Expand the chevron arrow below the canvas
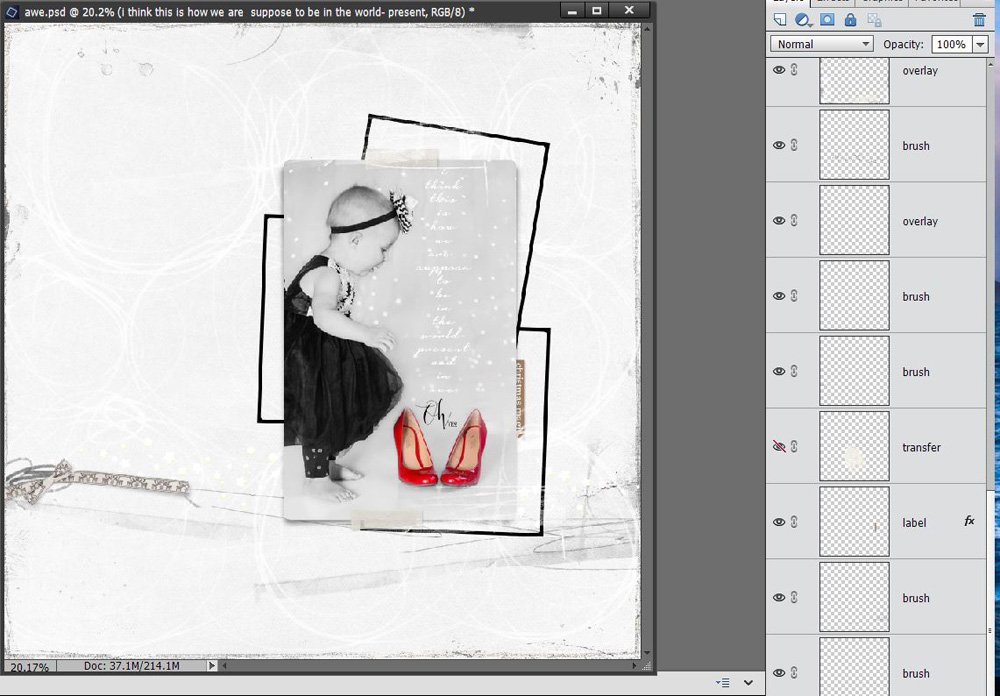The image size is (1000, 696). coord(749,683)
